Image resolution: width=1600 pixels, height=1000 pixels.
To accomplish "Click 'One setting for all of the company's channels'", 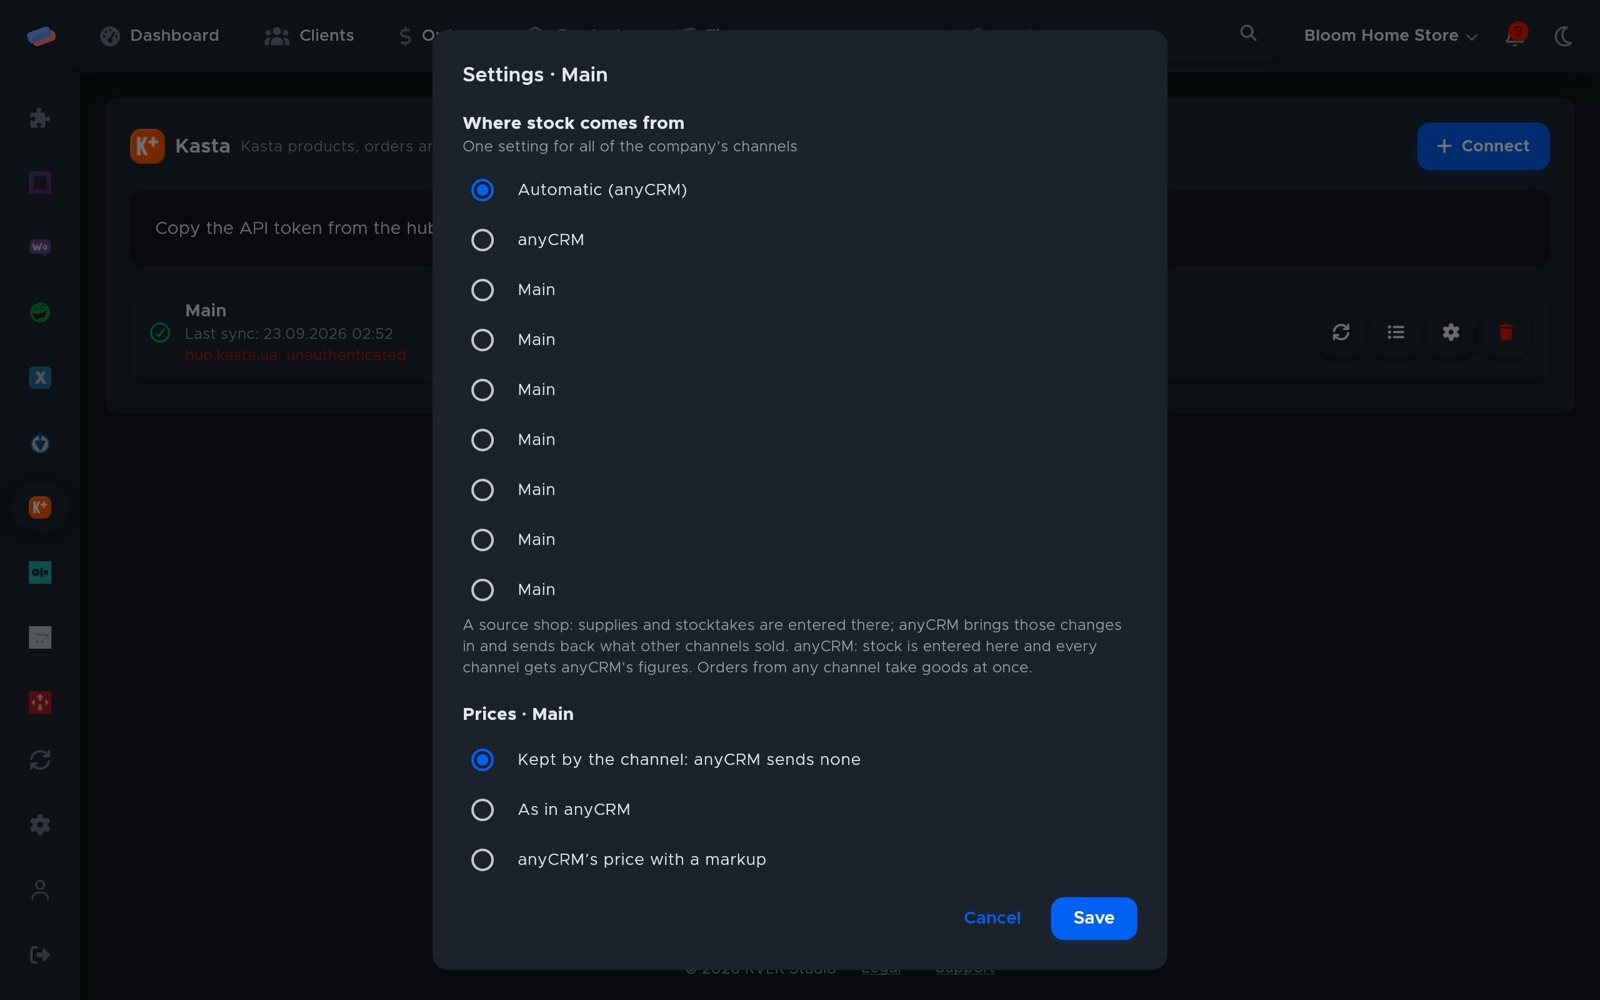I will tap(630, 147).
